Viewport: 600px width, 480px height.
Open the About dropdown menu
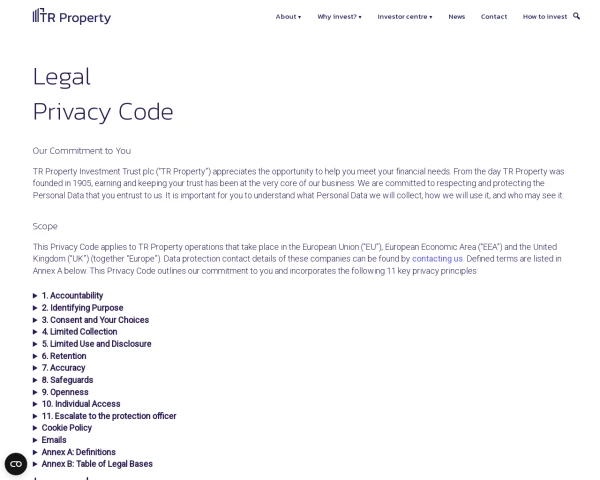pyautogui.click(x=288, y=17)
